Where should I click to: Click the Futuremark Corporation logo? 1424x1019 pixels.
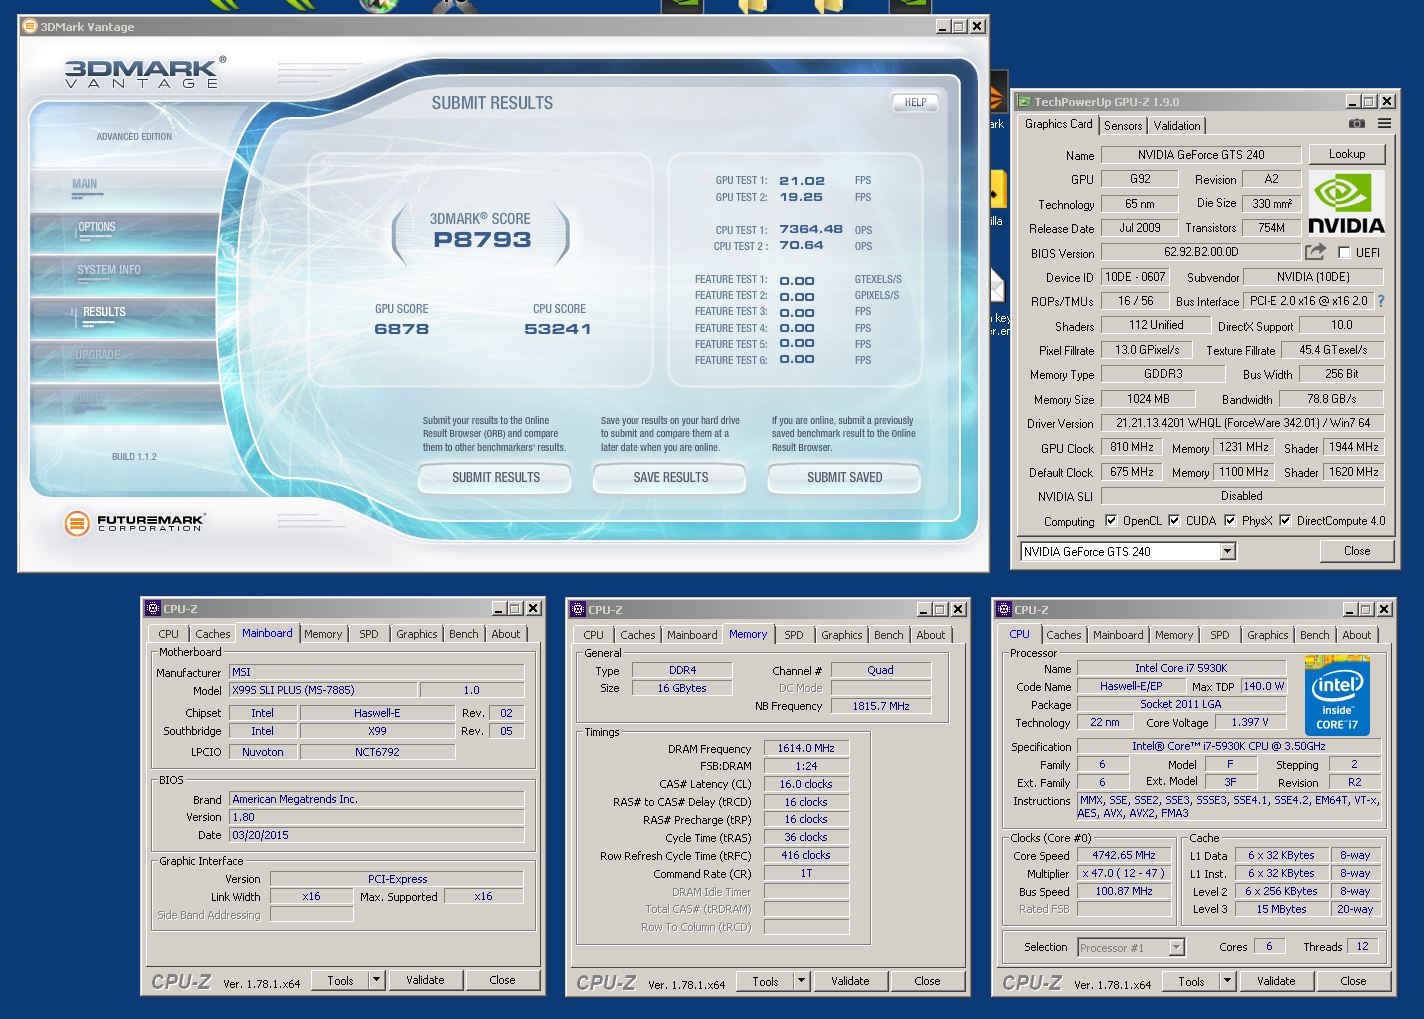(134, 523)
